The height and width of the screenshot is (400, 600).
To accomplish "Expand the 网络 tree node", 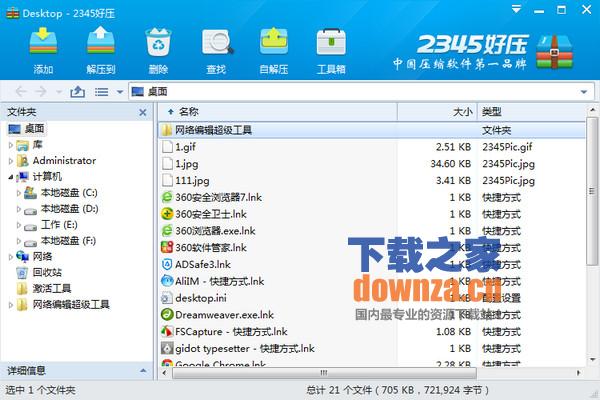I will [11, 257].
